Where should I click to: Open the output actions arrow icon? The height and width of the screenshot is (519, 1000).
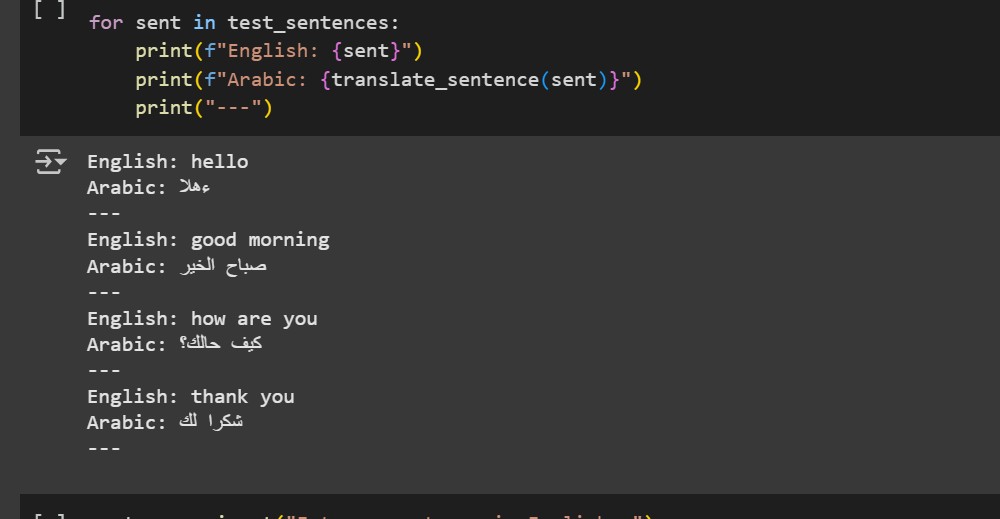pyautogui.click(x=50, y=162)
